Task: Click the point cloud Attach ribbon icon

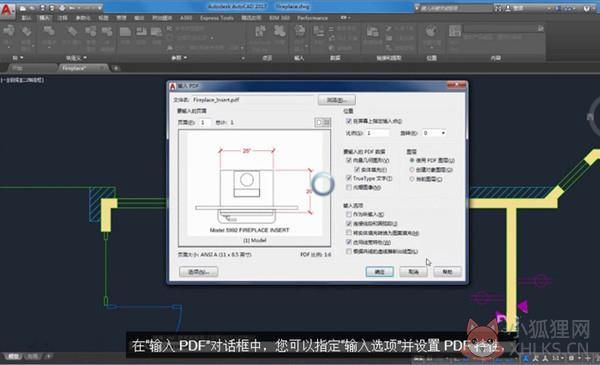Action: (260, 31)
